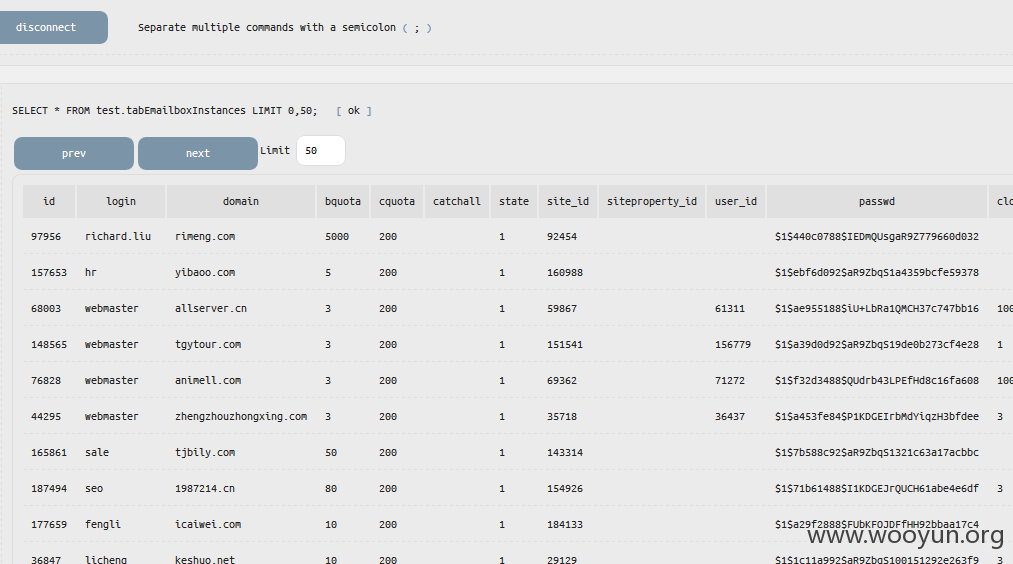This screenshot has height=564, width=1013.
Task: Click id cell 165861
Action: tap(49, 453)
